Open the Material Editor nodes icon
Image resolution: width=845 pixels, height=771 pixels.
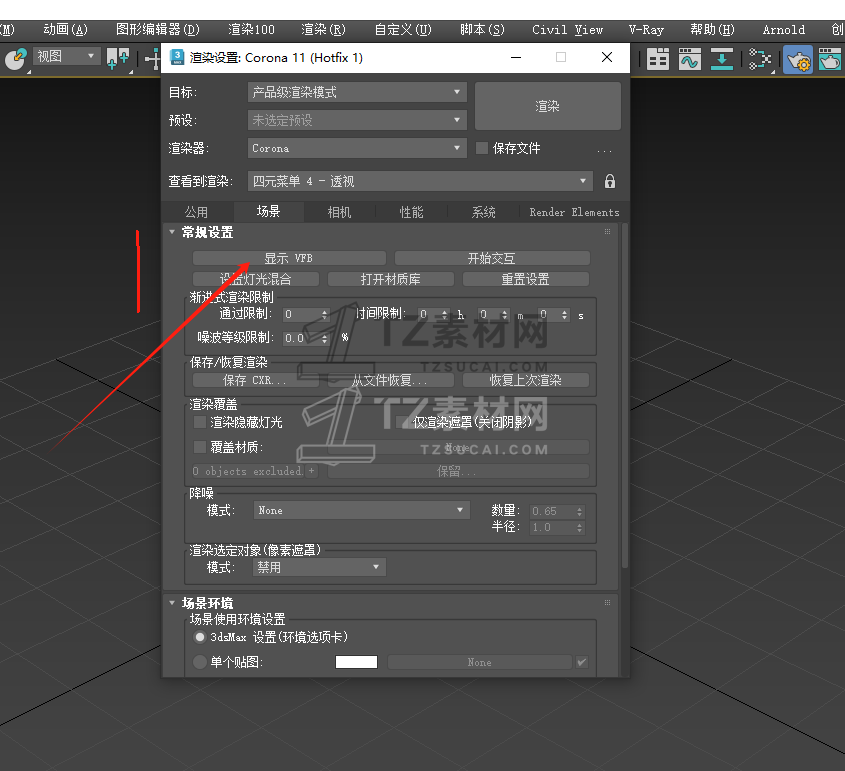(x=760, y=59)
